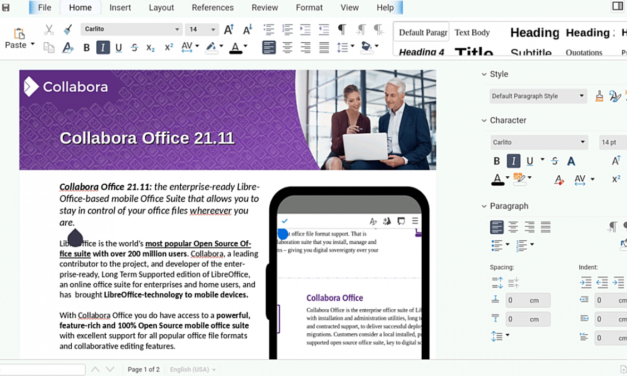The width and height of the screenshot is (627, 376).
Task: Decrease font size with the small A icon
Action: [248, 29]
